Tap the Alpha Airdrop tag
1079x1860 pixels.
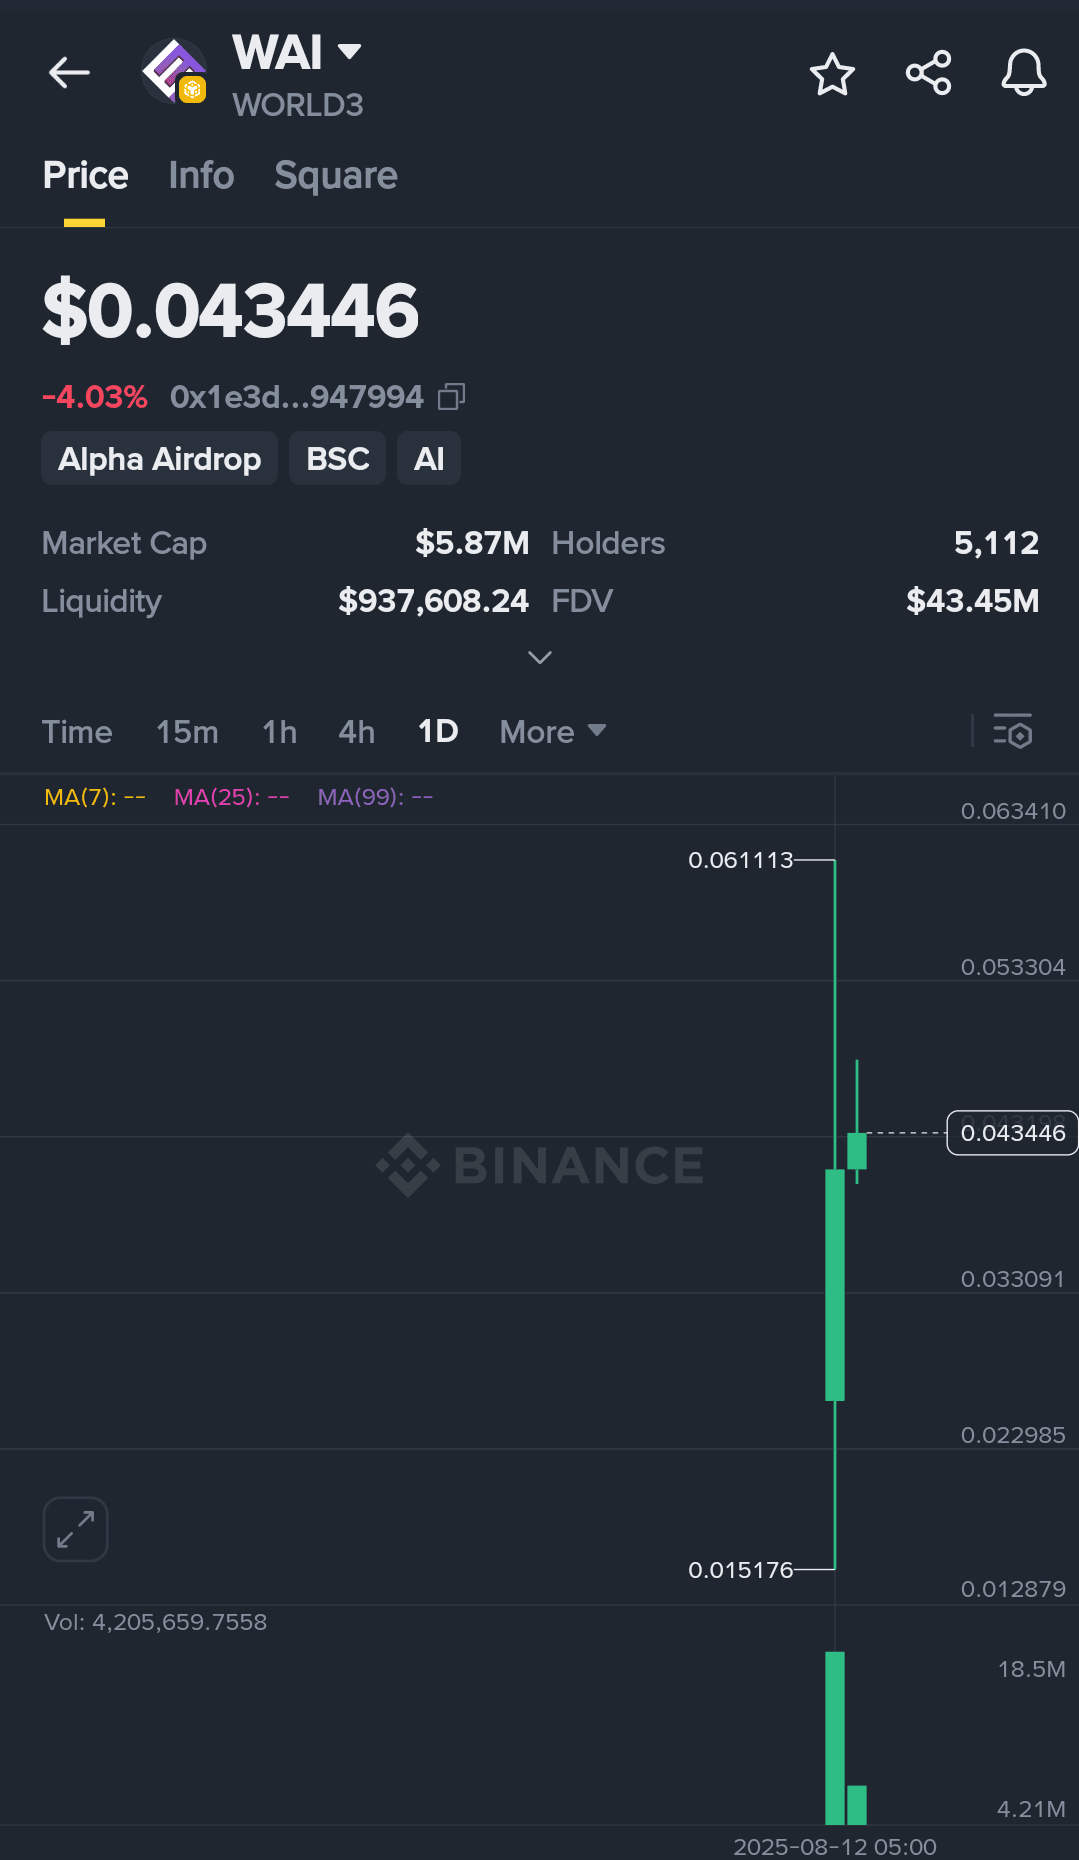coord(159,459)
